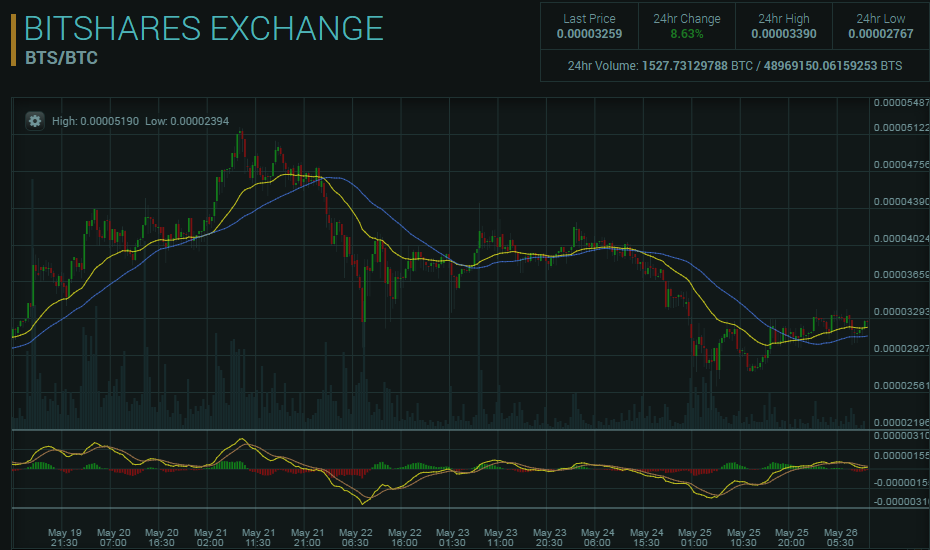Click price axis label 0.00002196
The width and height of the screenshot is (930, 550).
tap(902, 422)
